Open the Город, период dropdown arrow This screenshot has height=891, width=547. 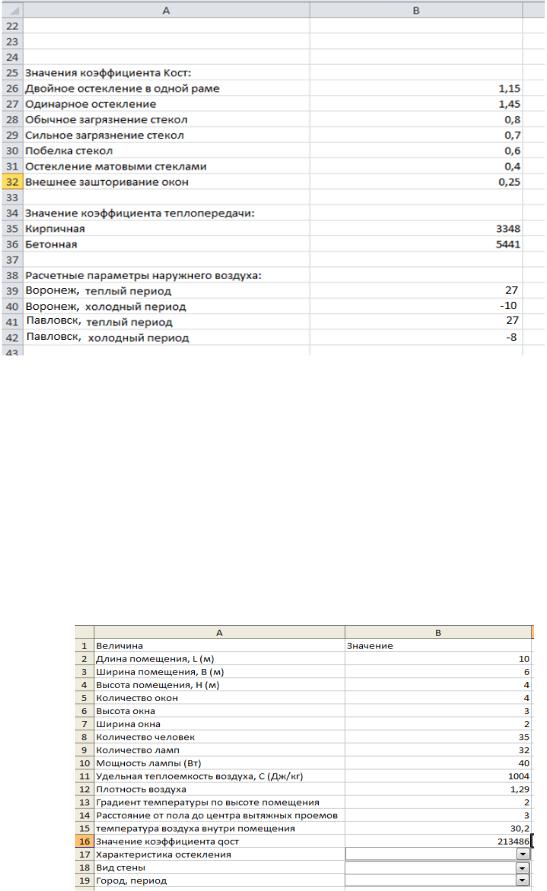523,880
